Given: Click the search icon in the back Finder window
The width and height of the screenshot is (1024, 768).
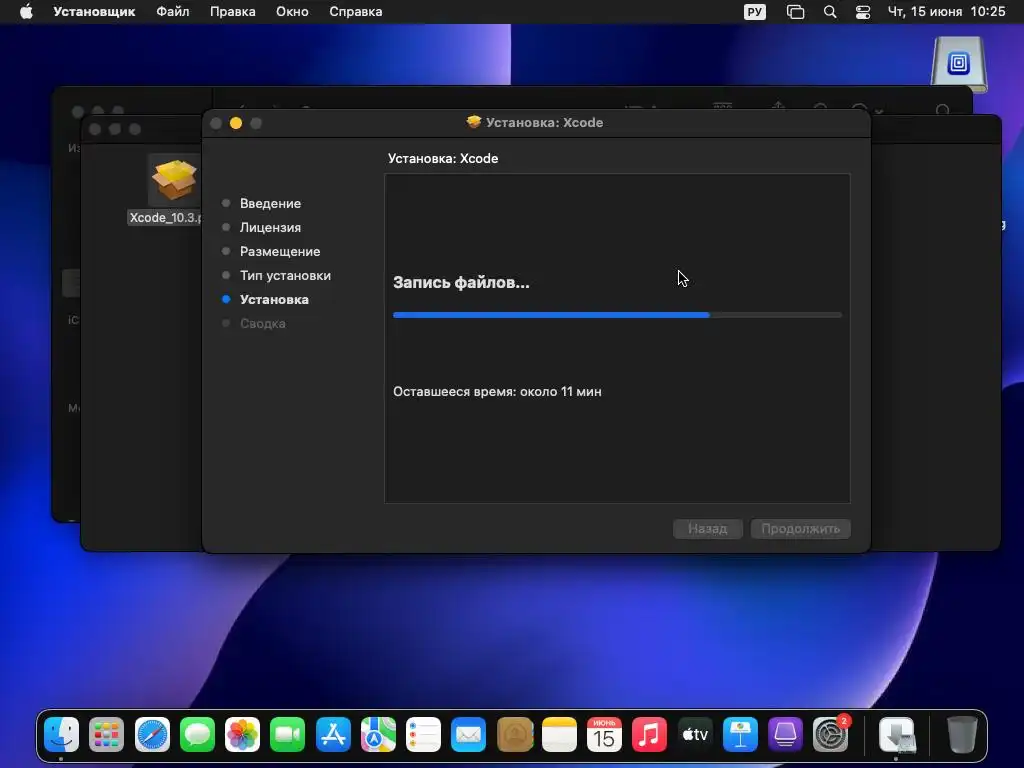Looking at the screenshot, I should tap(942, 110).
